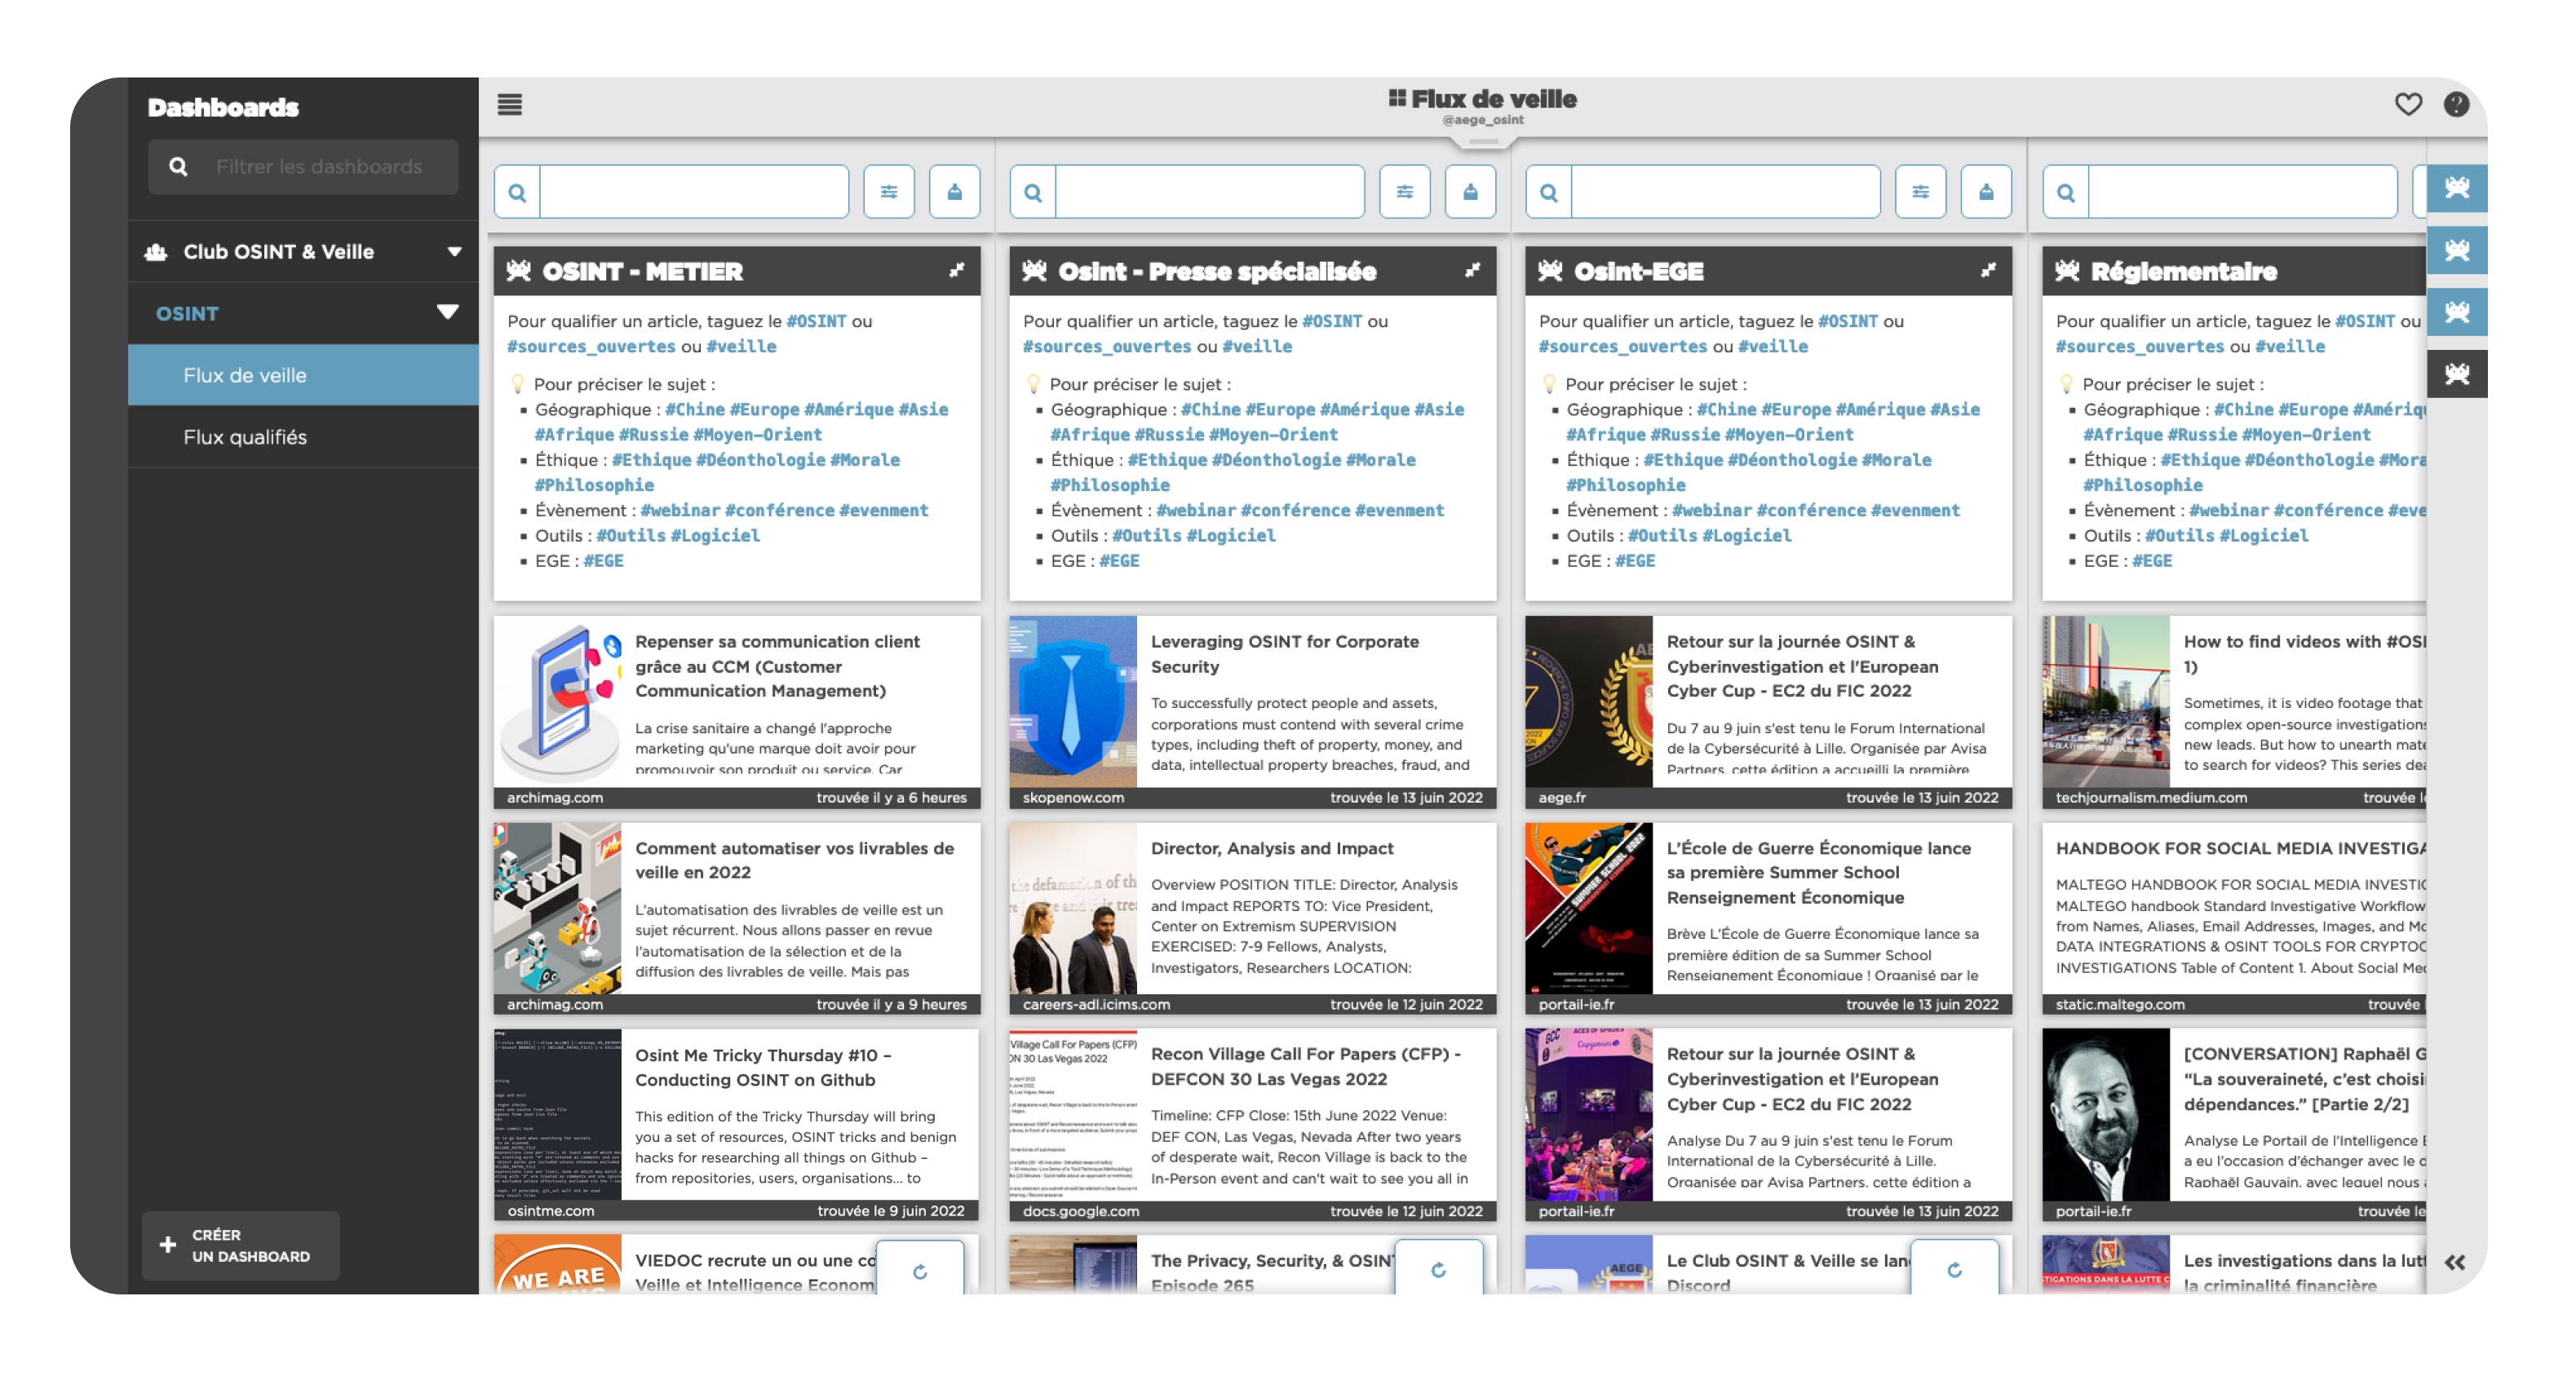The height and width of the screenshot is (1398, 2576).
Task: Click the #sources_ouvertes hashtag in OSINT - METIER
Action: pyautogui.click(x=591, y=347)
